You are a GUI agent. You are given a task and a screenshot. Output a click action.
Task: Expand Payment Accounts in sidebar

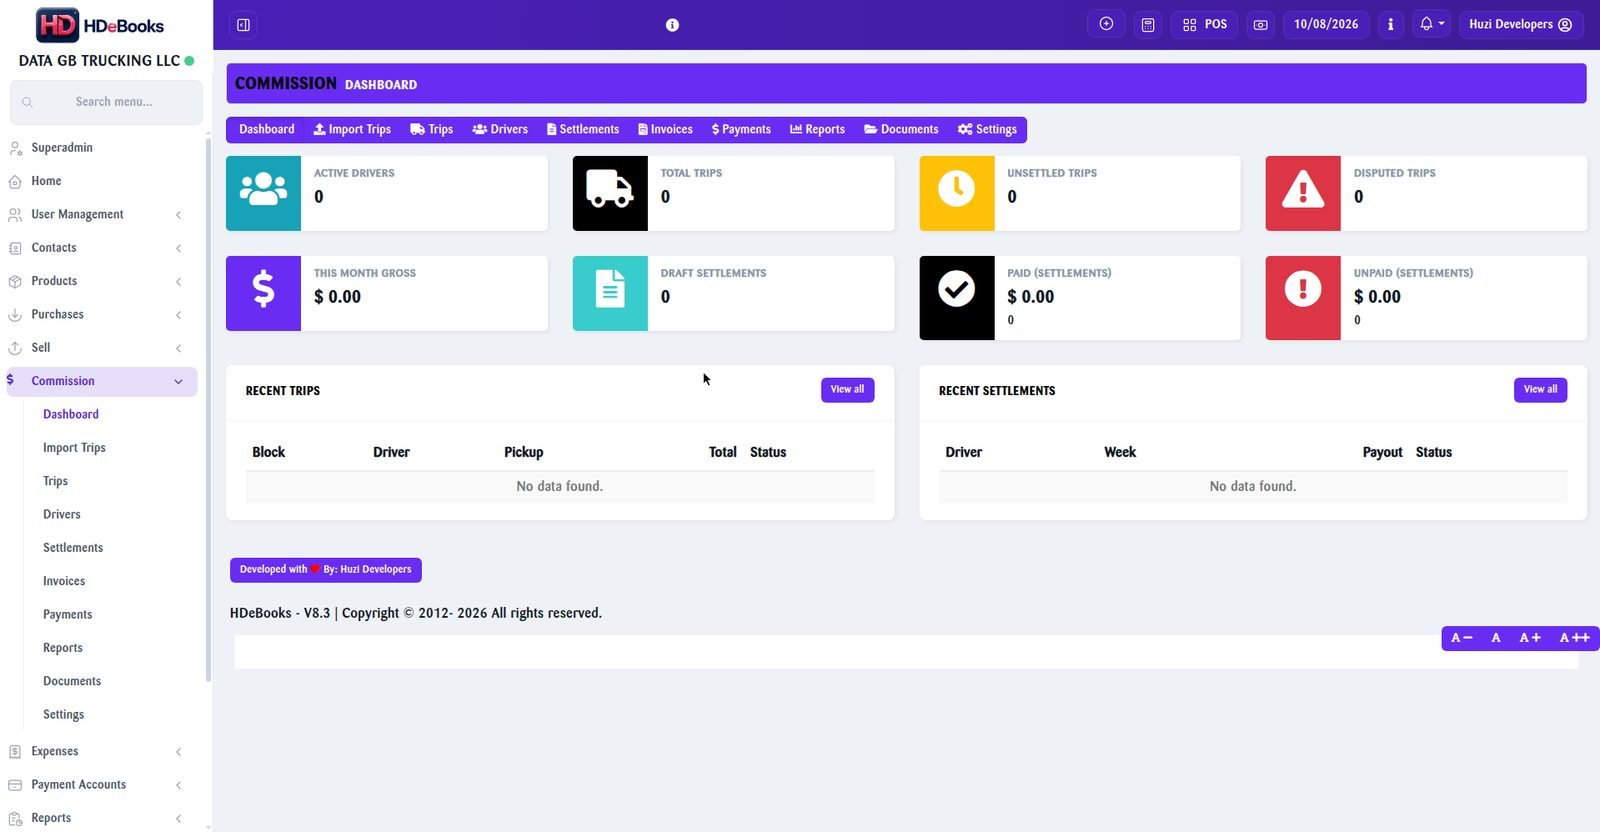(x=100, y=785)
